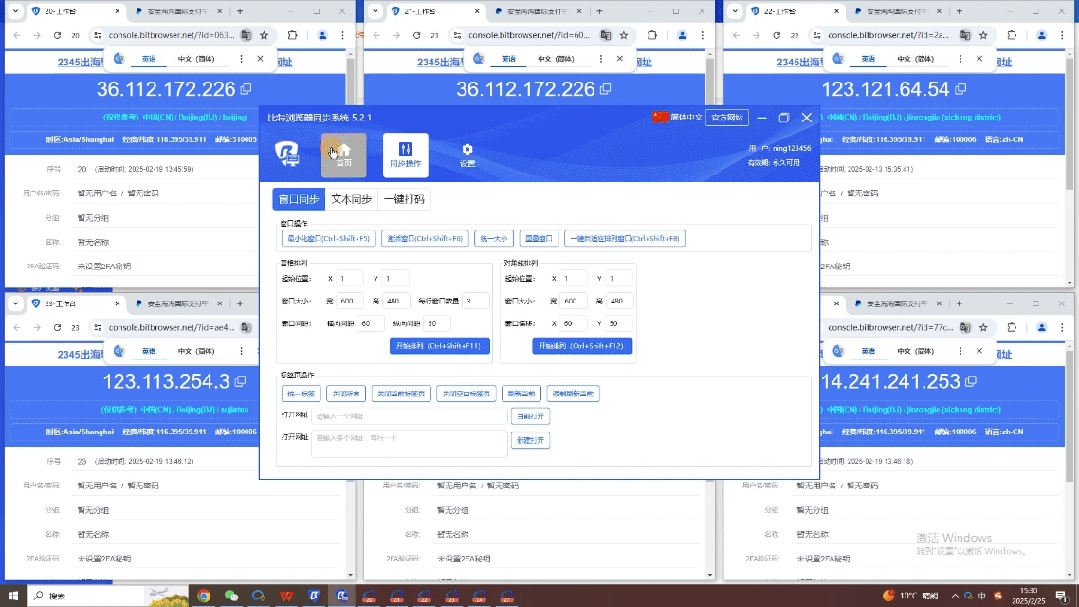Image resolution: width=1079 pixels, height=607 pixels.
Task: Open tab search chevron in 22-工作台 window
Action: click(x=735, y=12)
